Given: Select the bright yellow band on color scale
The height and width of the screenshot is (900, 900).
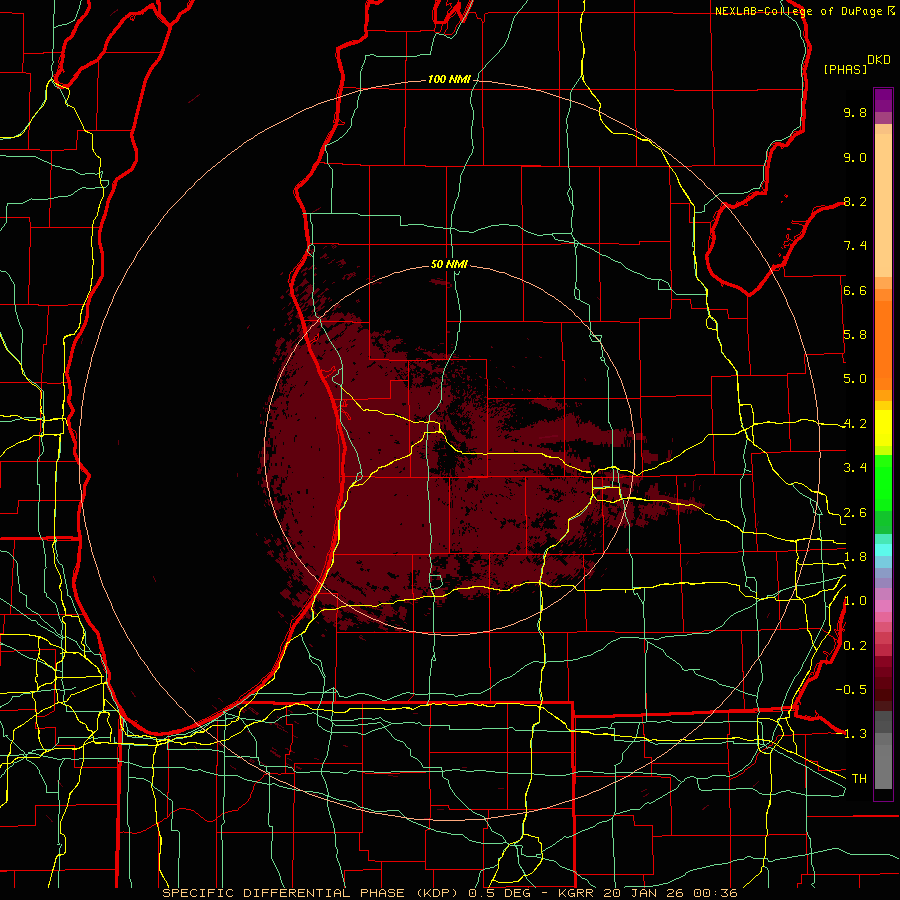Looking at the screenshot, I should tap(883, 428).
